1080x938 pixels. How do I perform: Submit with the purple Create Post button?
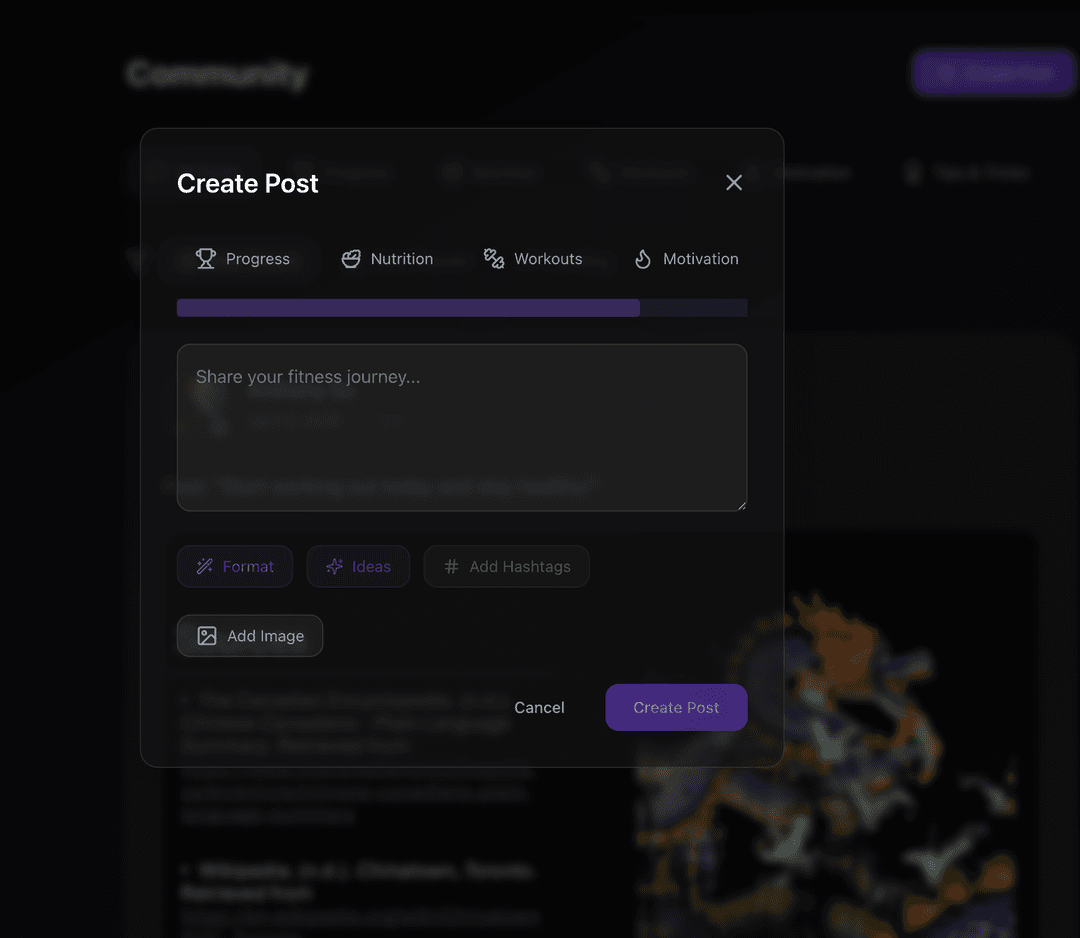tap(676, 707)
